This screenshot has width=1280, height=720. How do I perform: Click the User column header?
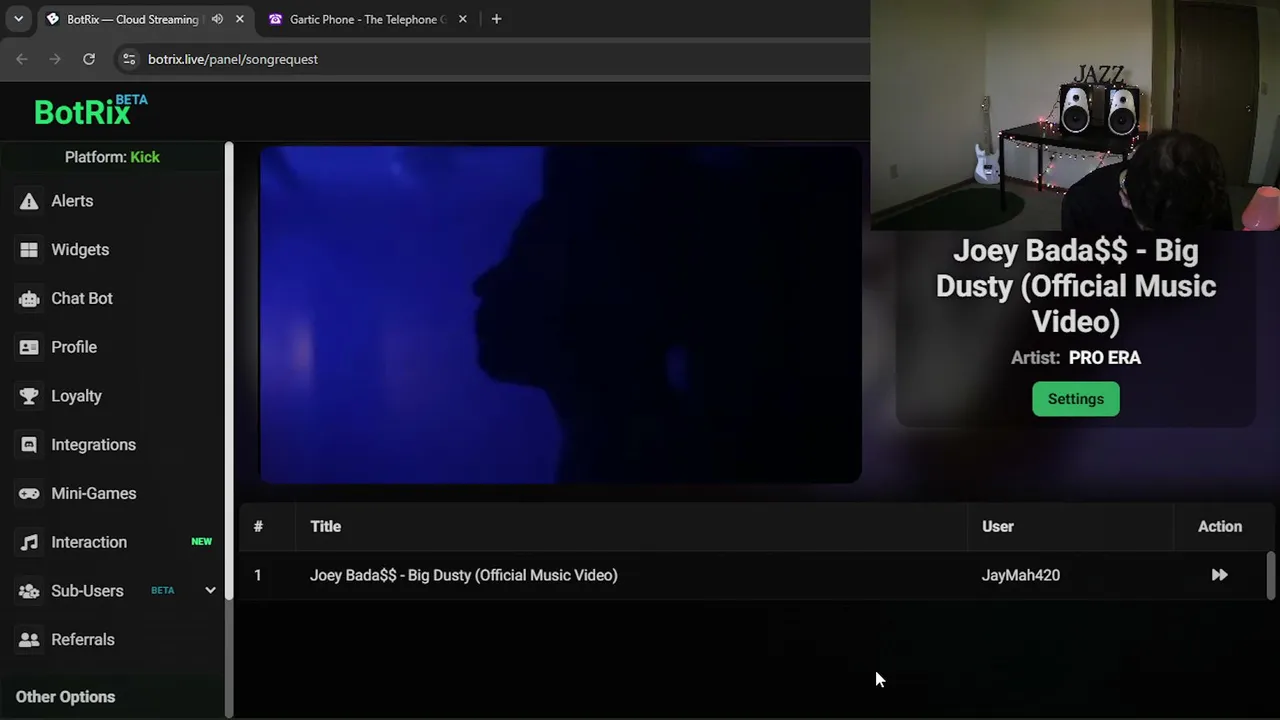(x=997, y=527)
